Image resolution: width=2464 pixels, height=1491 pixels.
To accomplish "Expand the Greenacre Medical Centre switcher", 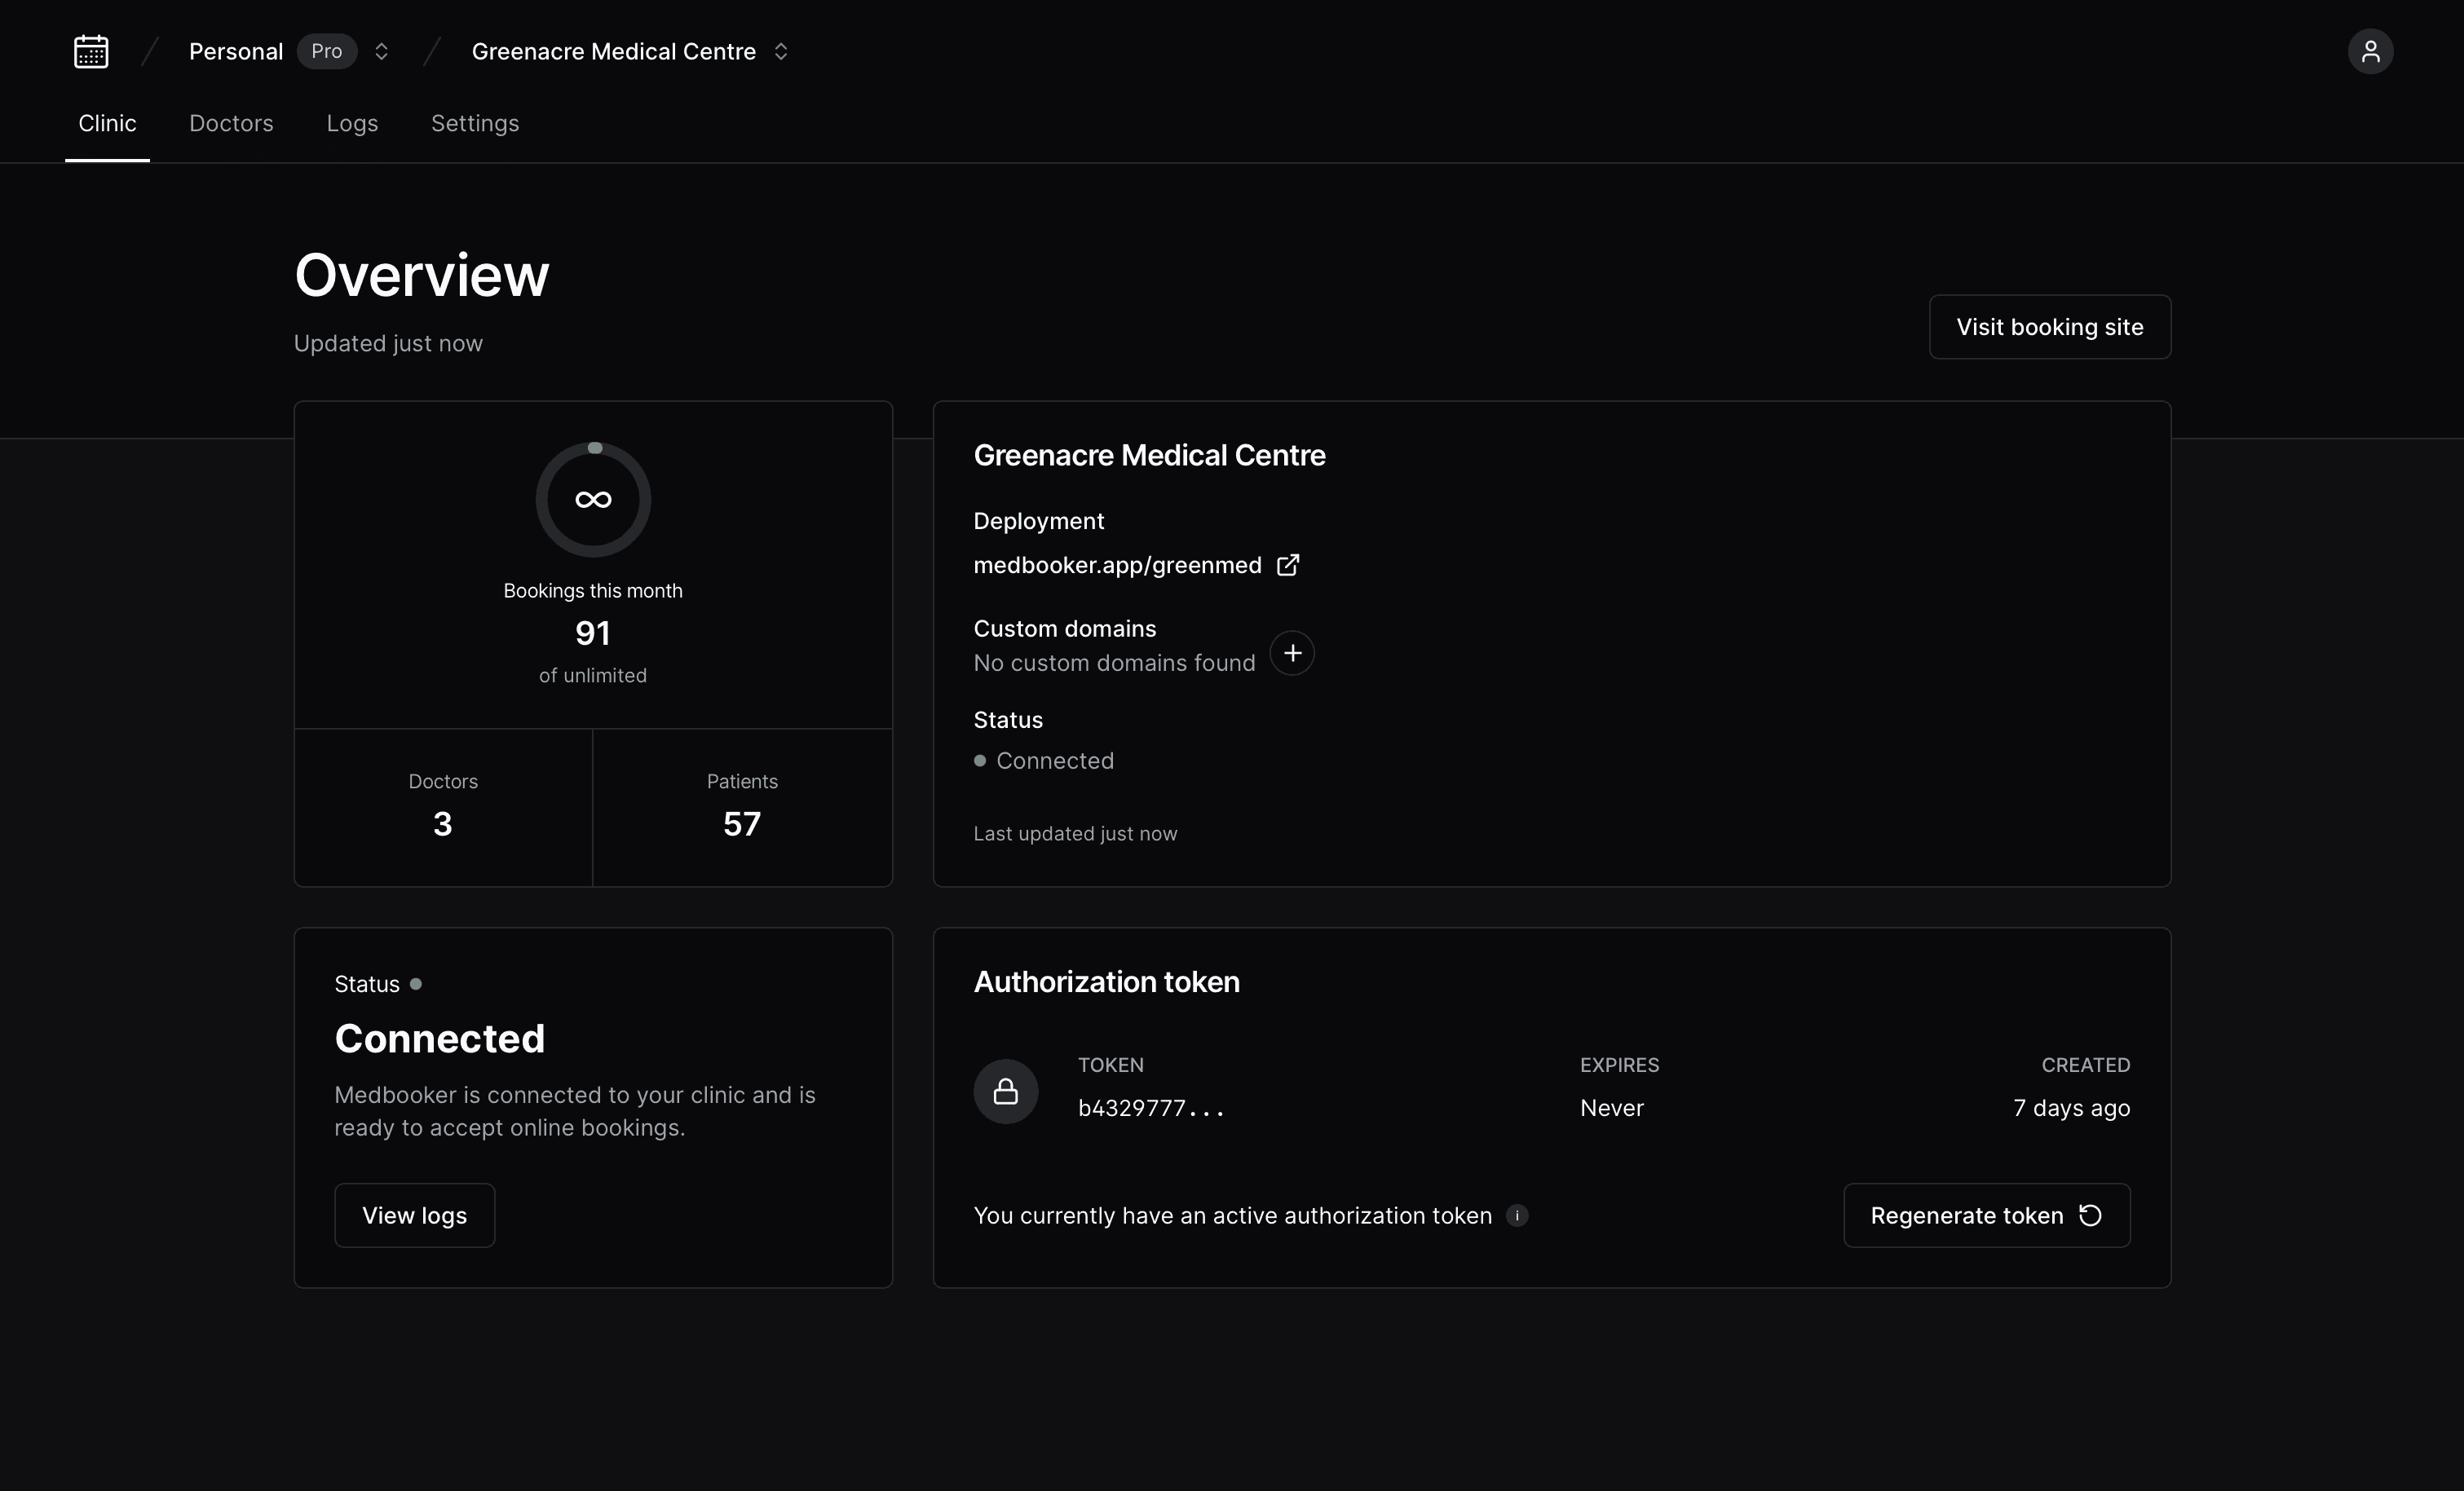I will pos(782,51).
